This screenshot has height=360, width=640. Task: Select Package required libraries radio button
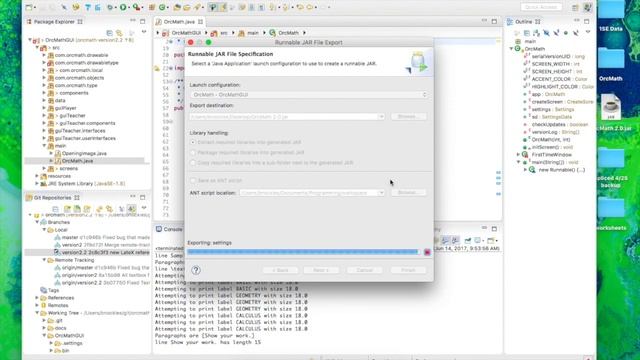(193, 152)
